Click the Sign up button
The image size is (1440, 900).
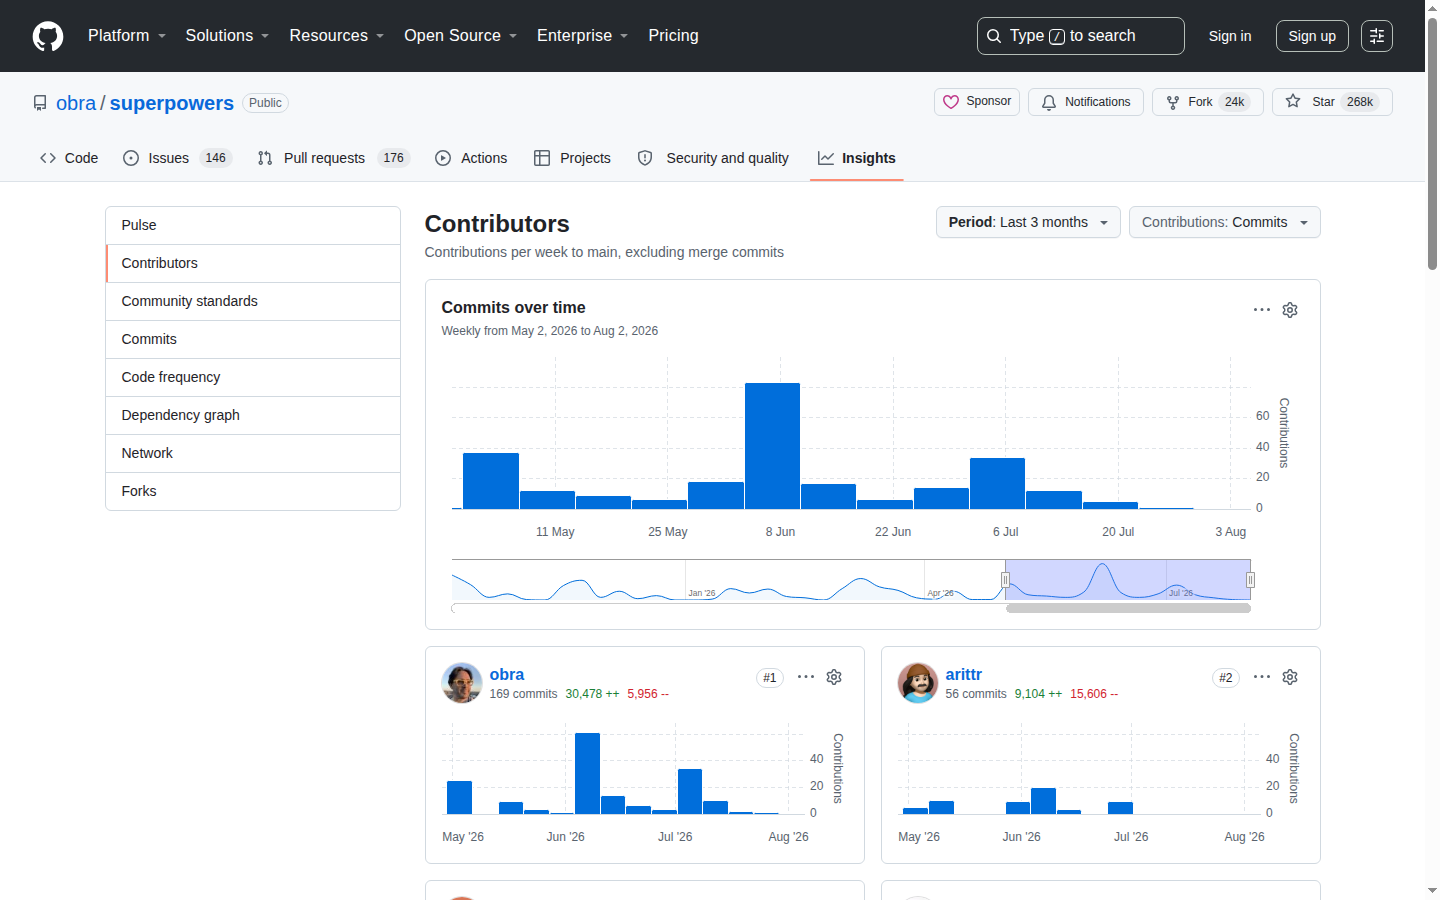[1312, 36]
